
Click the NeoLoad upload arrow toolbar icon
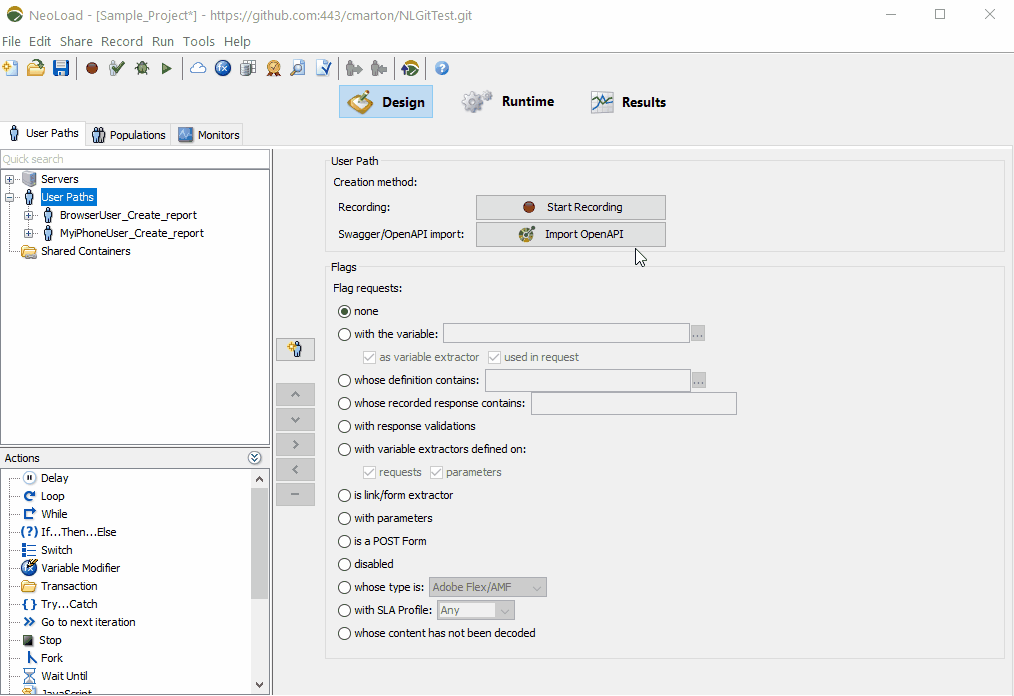(410, 68)
